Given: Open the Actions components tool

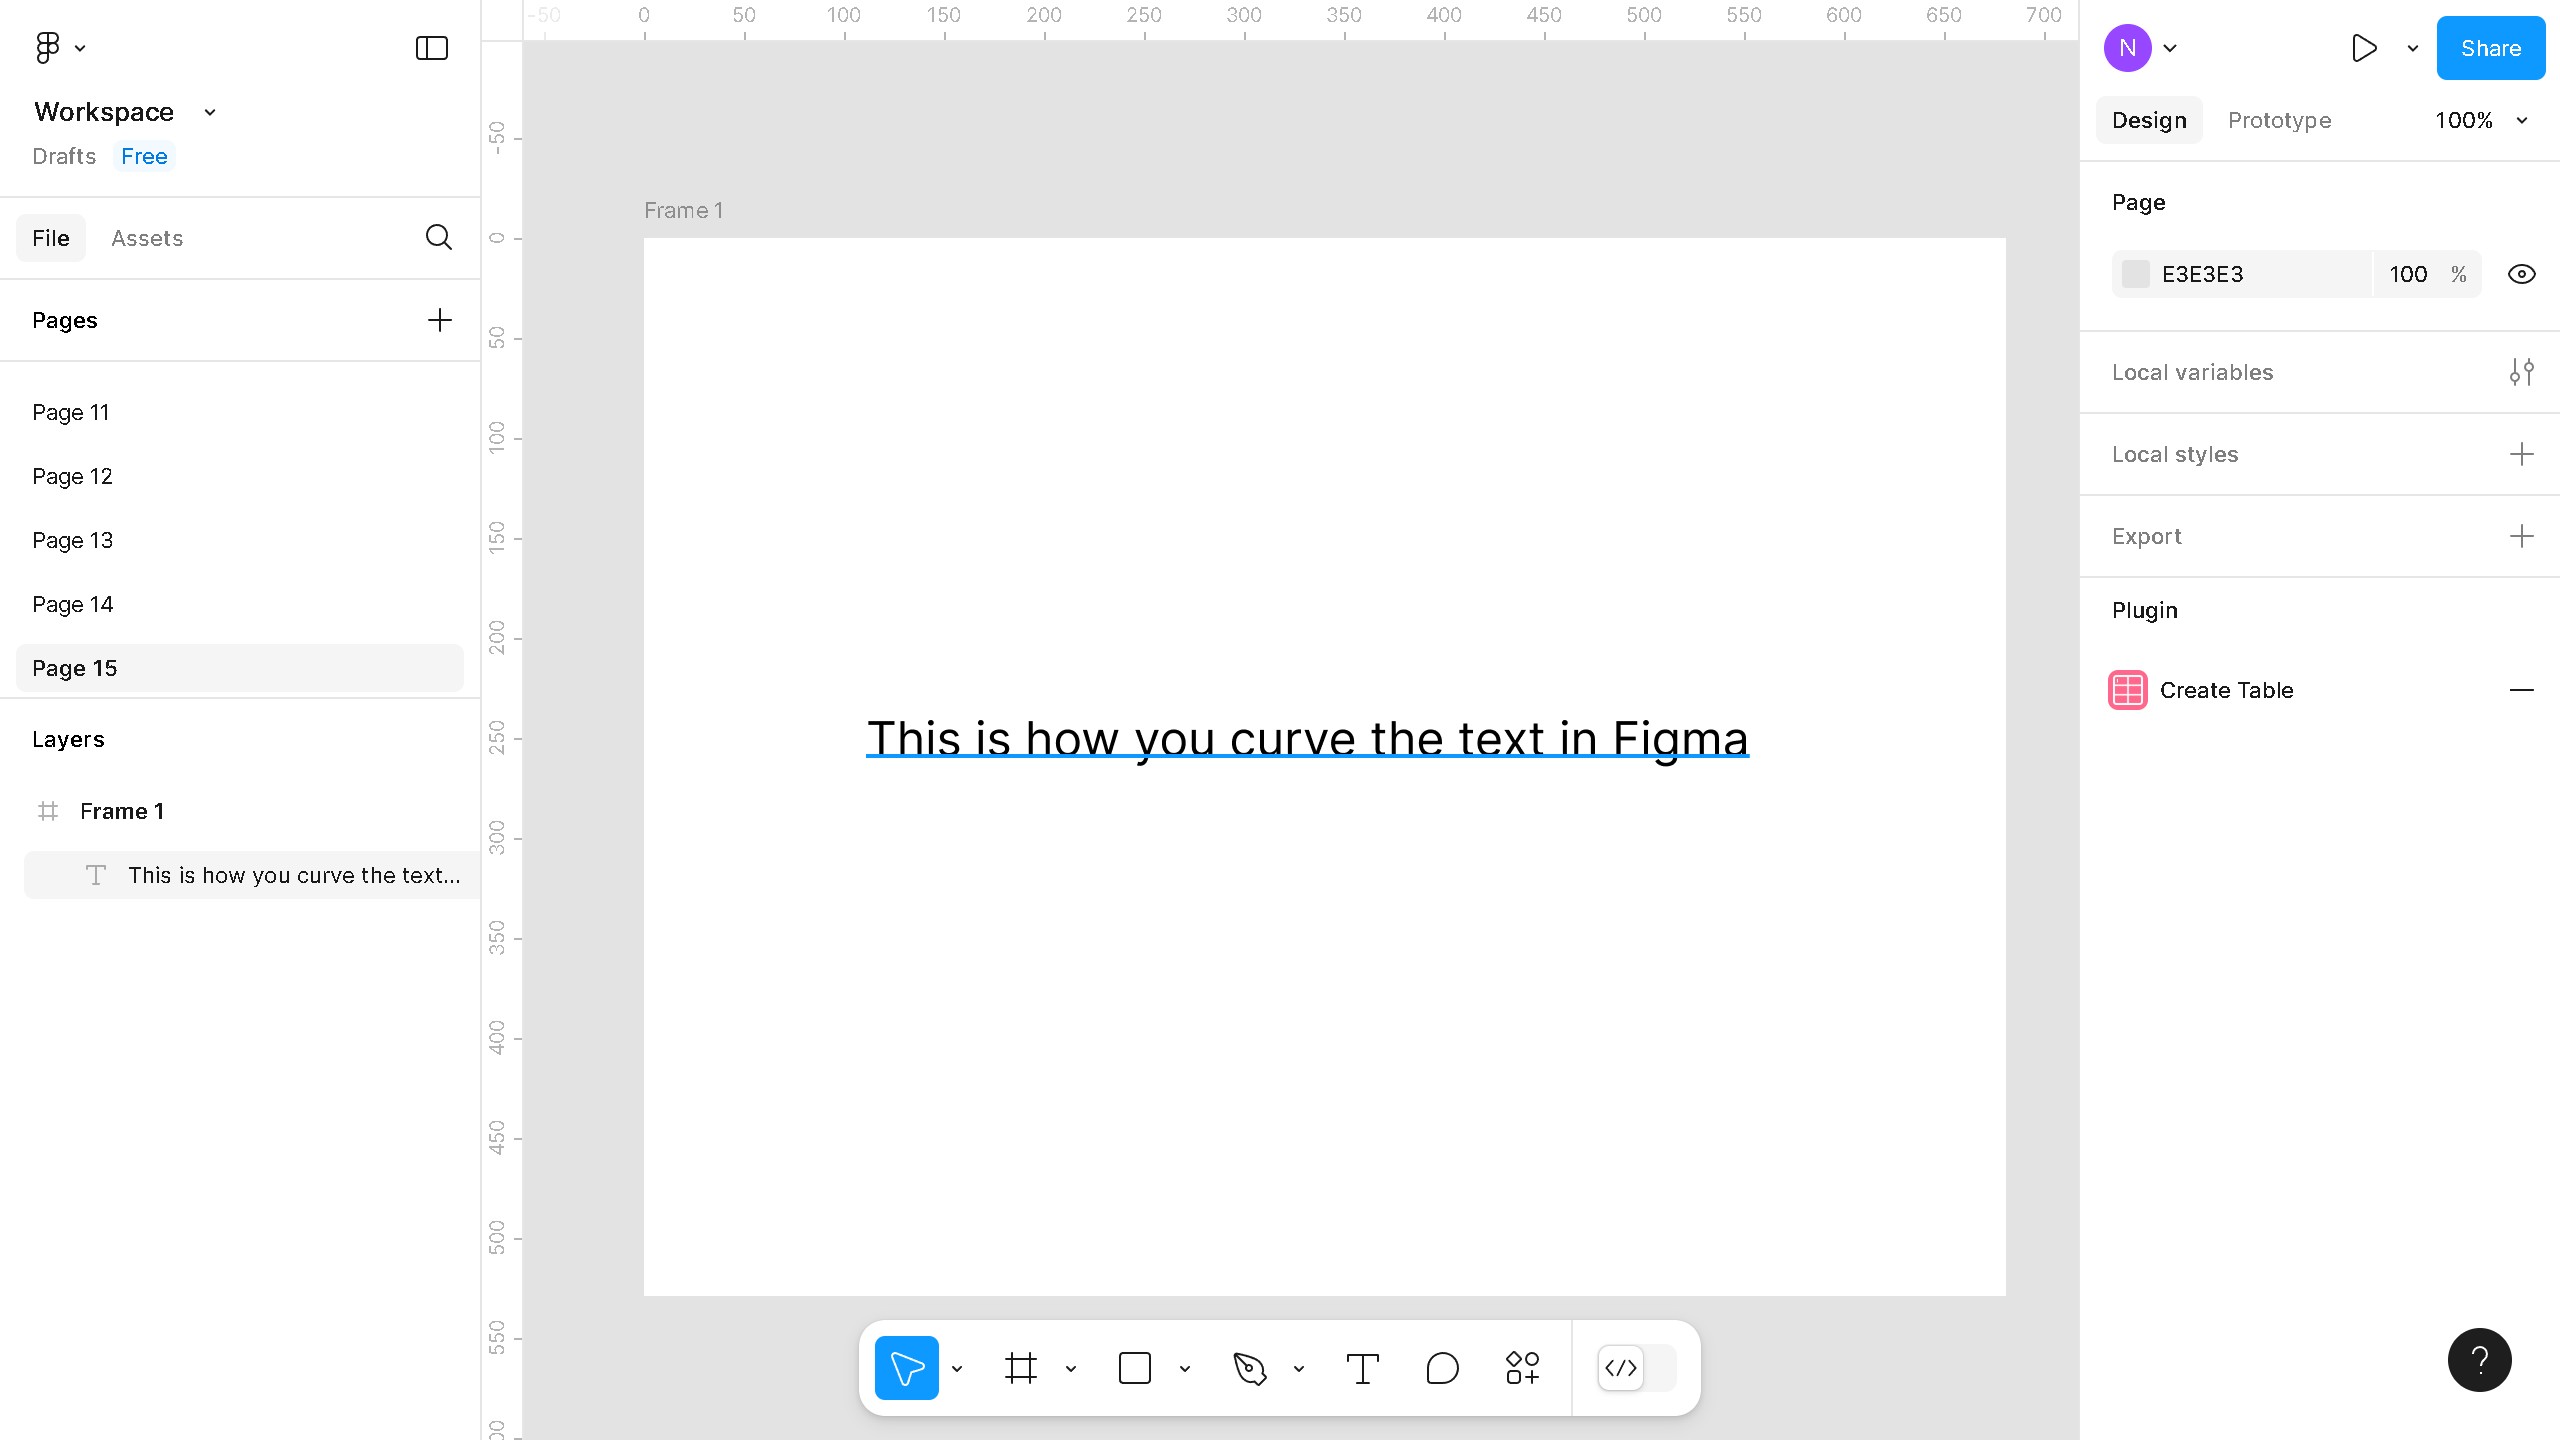Looking at the screenshot, I should 1522,1368.
